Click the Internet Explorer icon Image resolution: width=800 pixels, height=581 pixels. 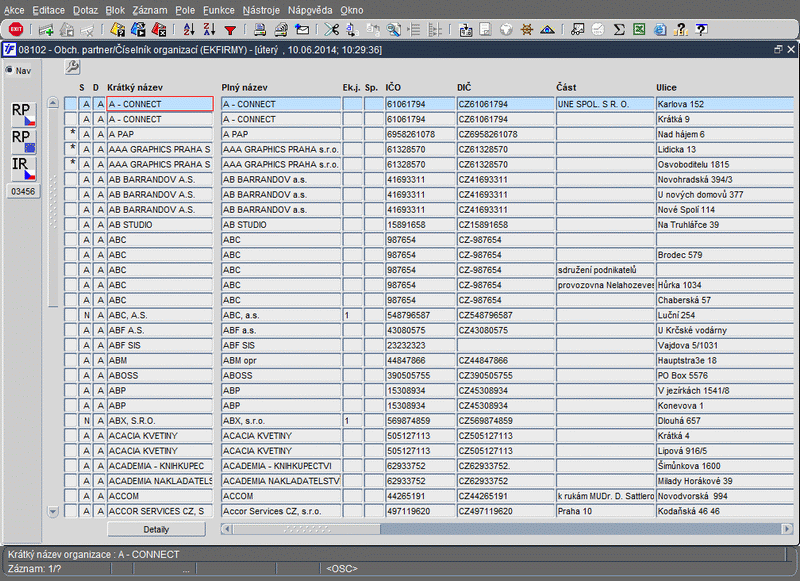tap(660, 30)
